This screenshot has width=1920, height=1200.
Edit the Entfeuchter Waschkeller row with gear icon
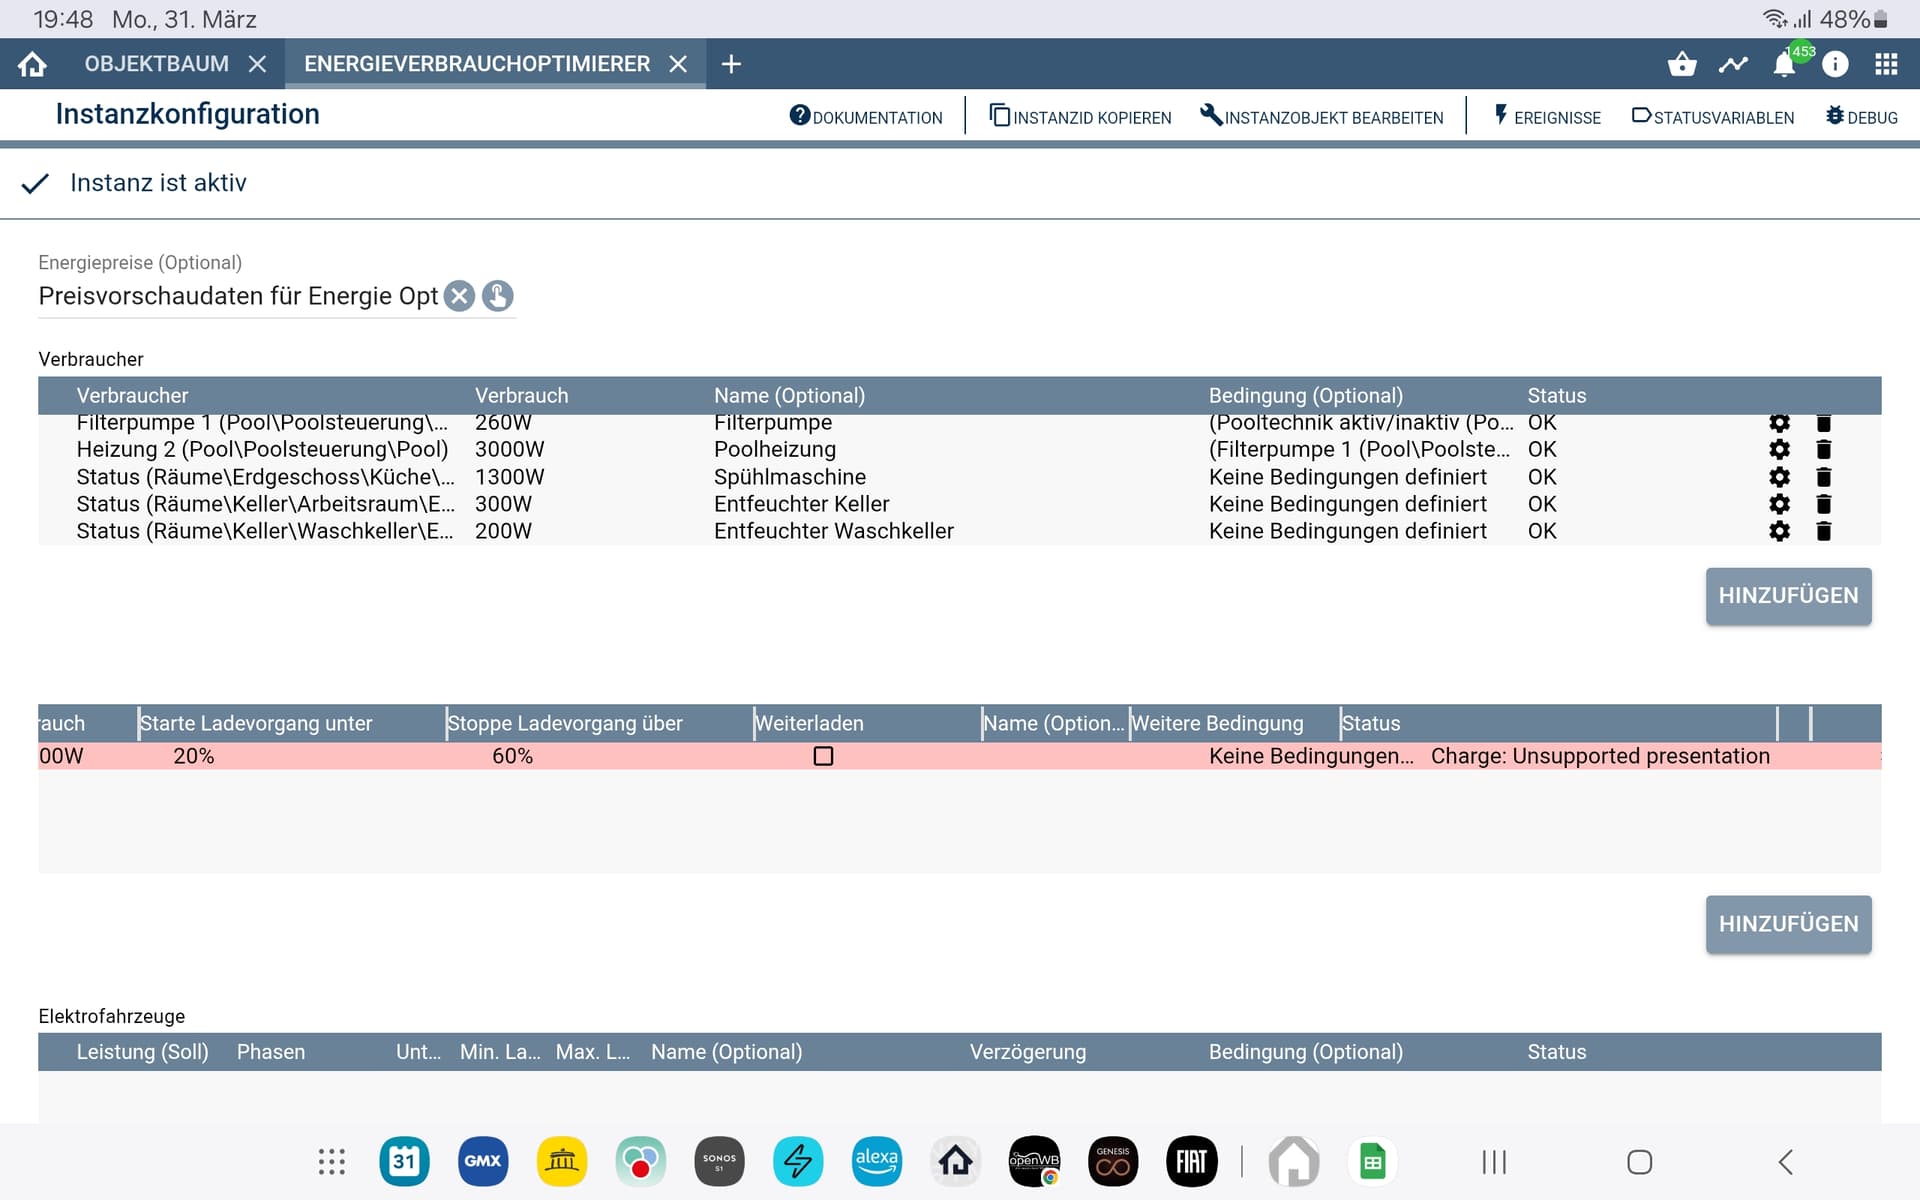pos(1779,531)
